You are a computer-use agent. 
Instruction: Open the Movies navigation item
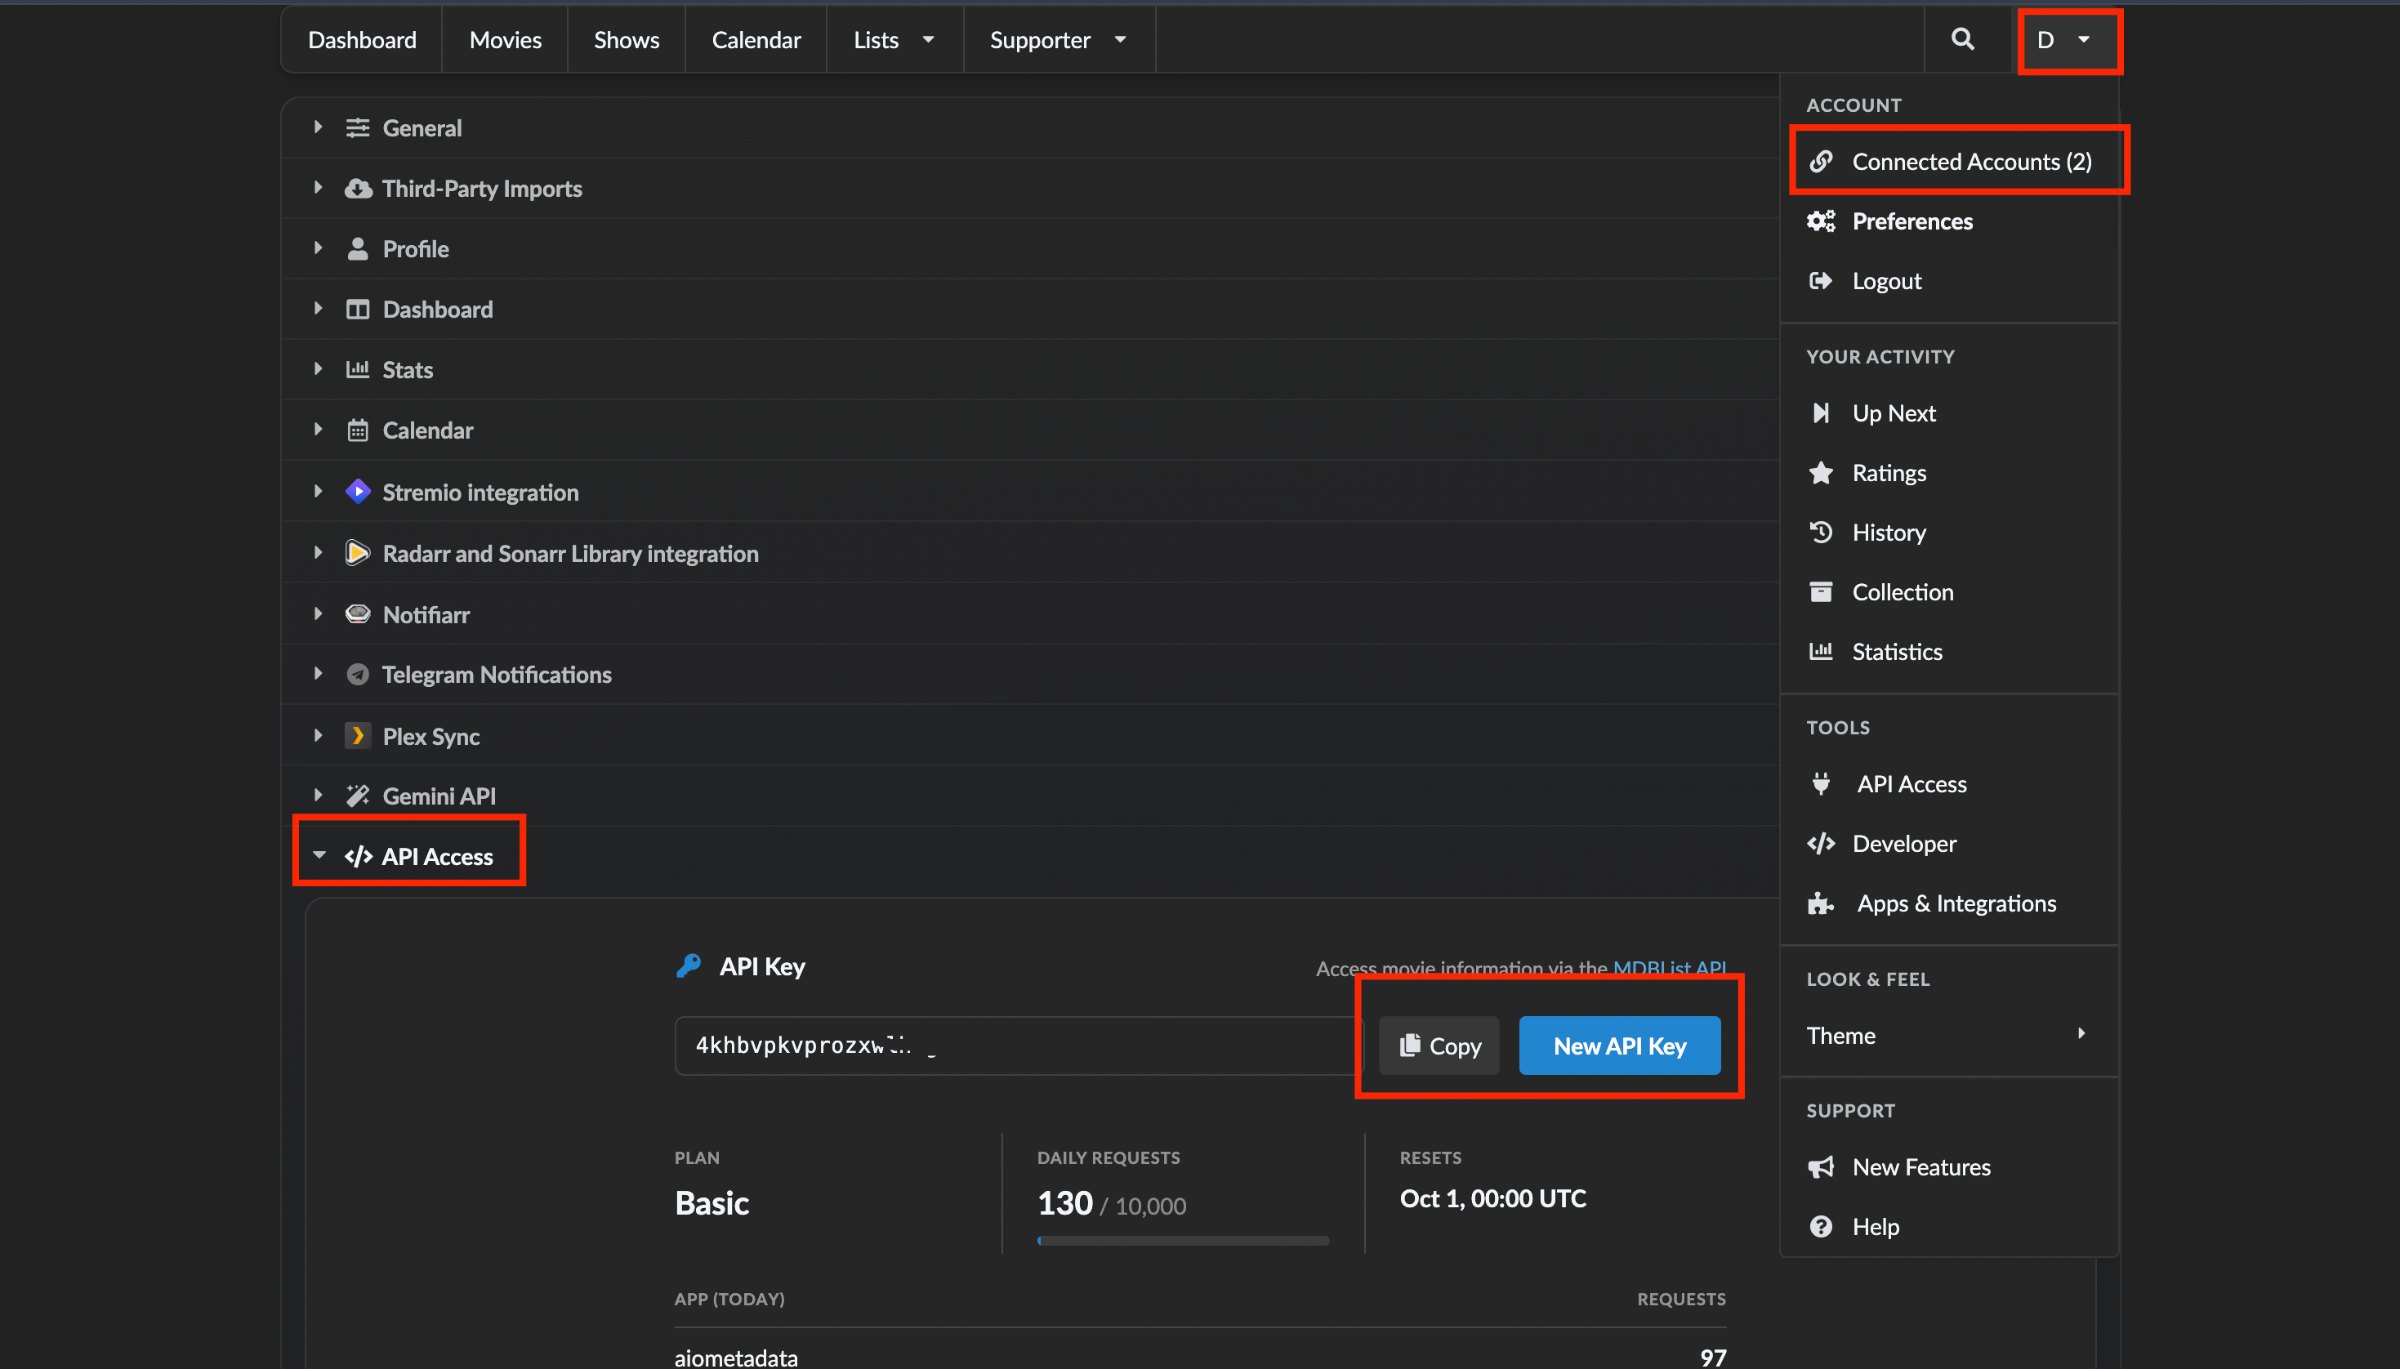tap(505, 39)
